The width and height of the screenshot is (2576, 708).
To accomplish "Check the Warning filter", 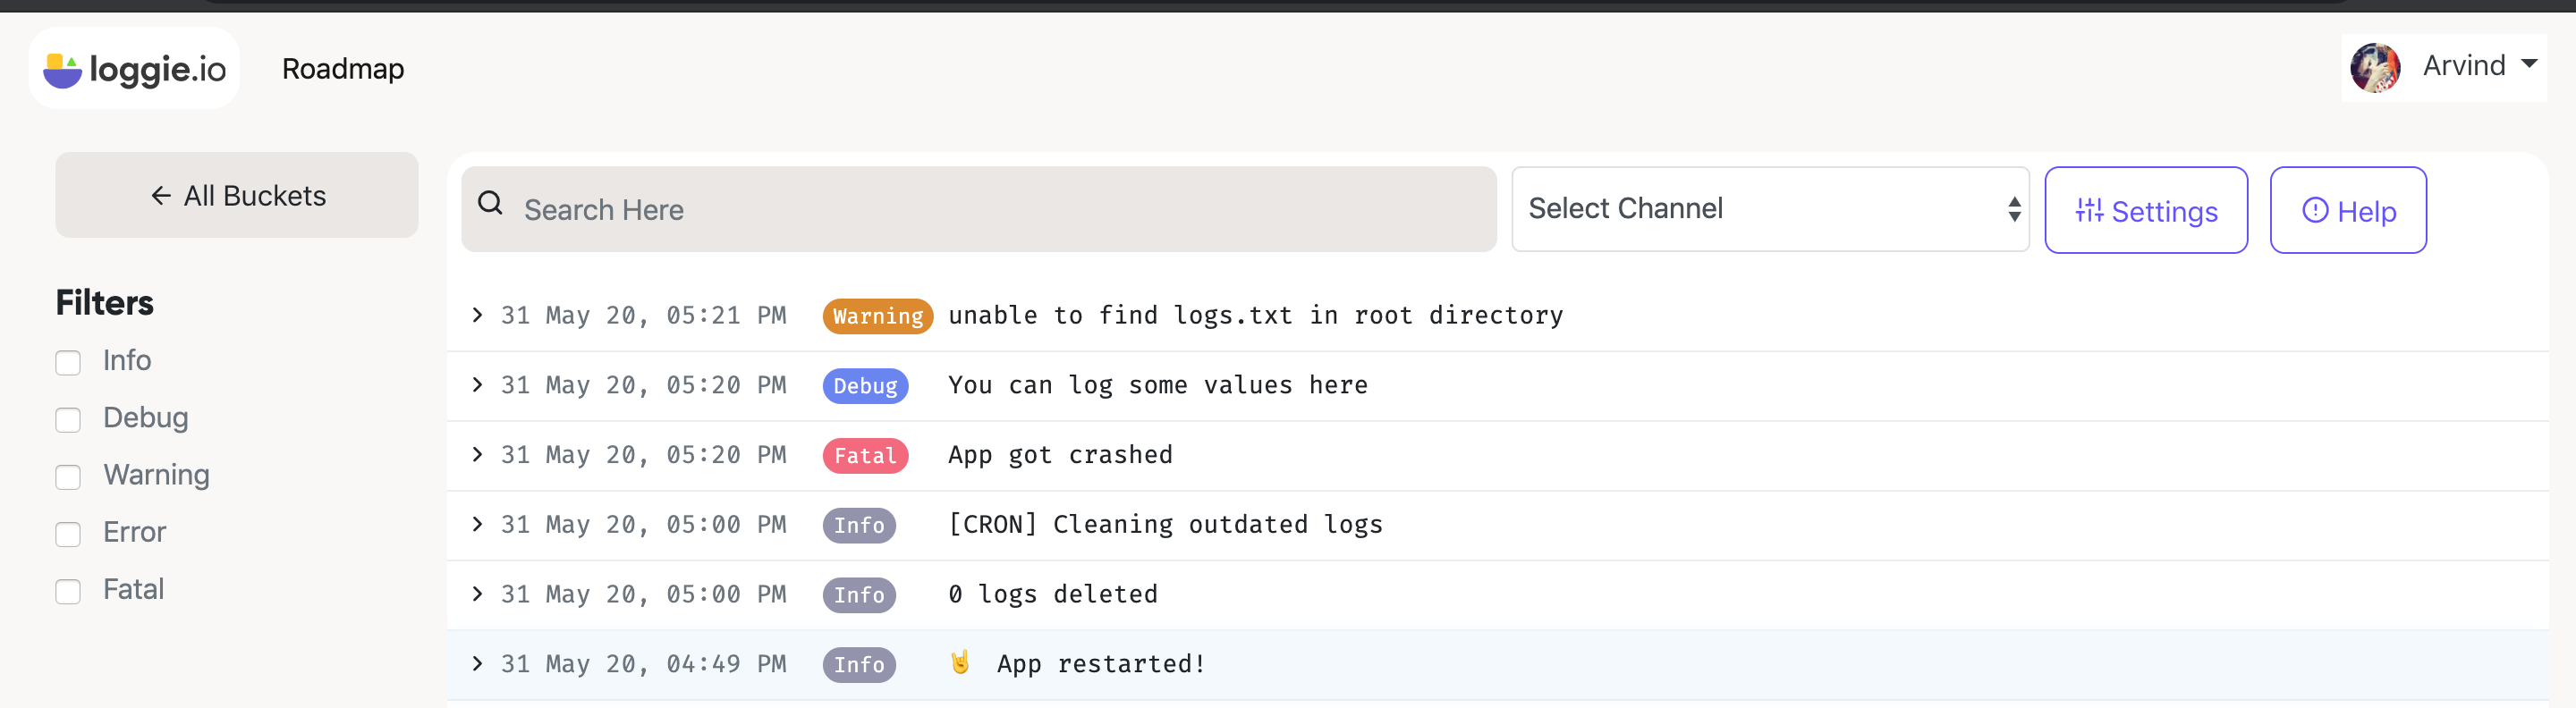I will [x=68, y=477].
